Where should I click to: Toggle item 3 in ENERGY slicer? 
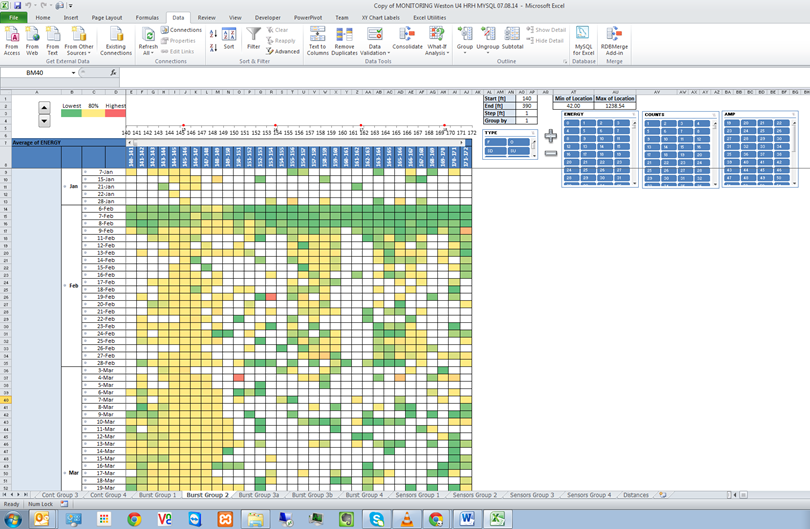(621, 123)
